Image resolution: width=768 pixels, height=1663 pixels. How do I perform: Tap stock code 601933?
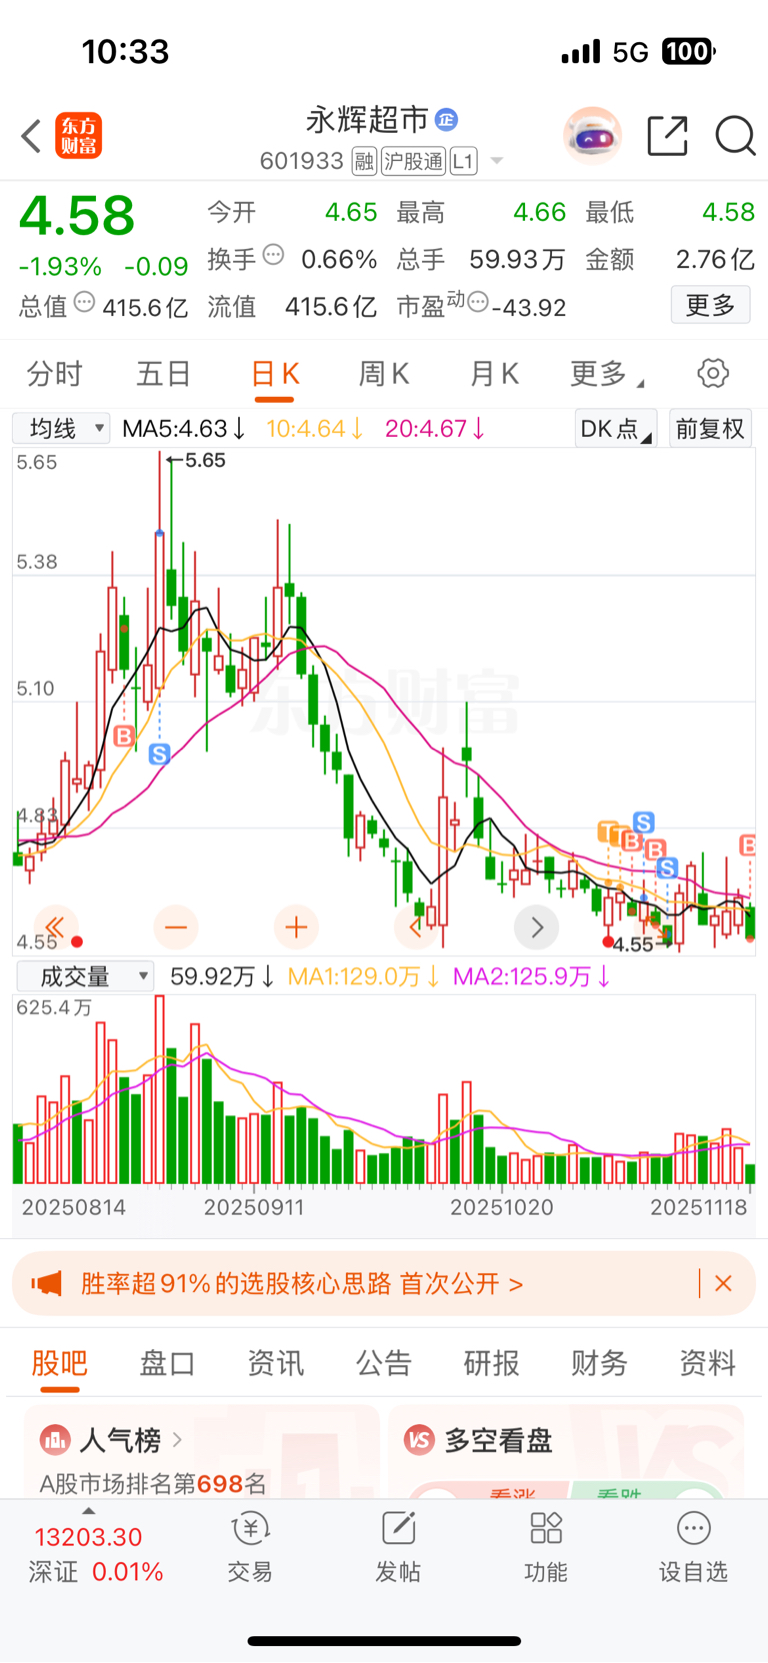click(x=301, y=161)
